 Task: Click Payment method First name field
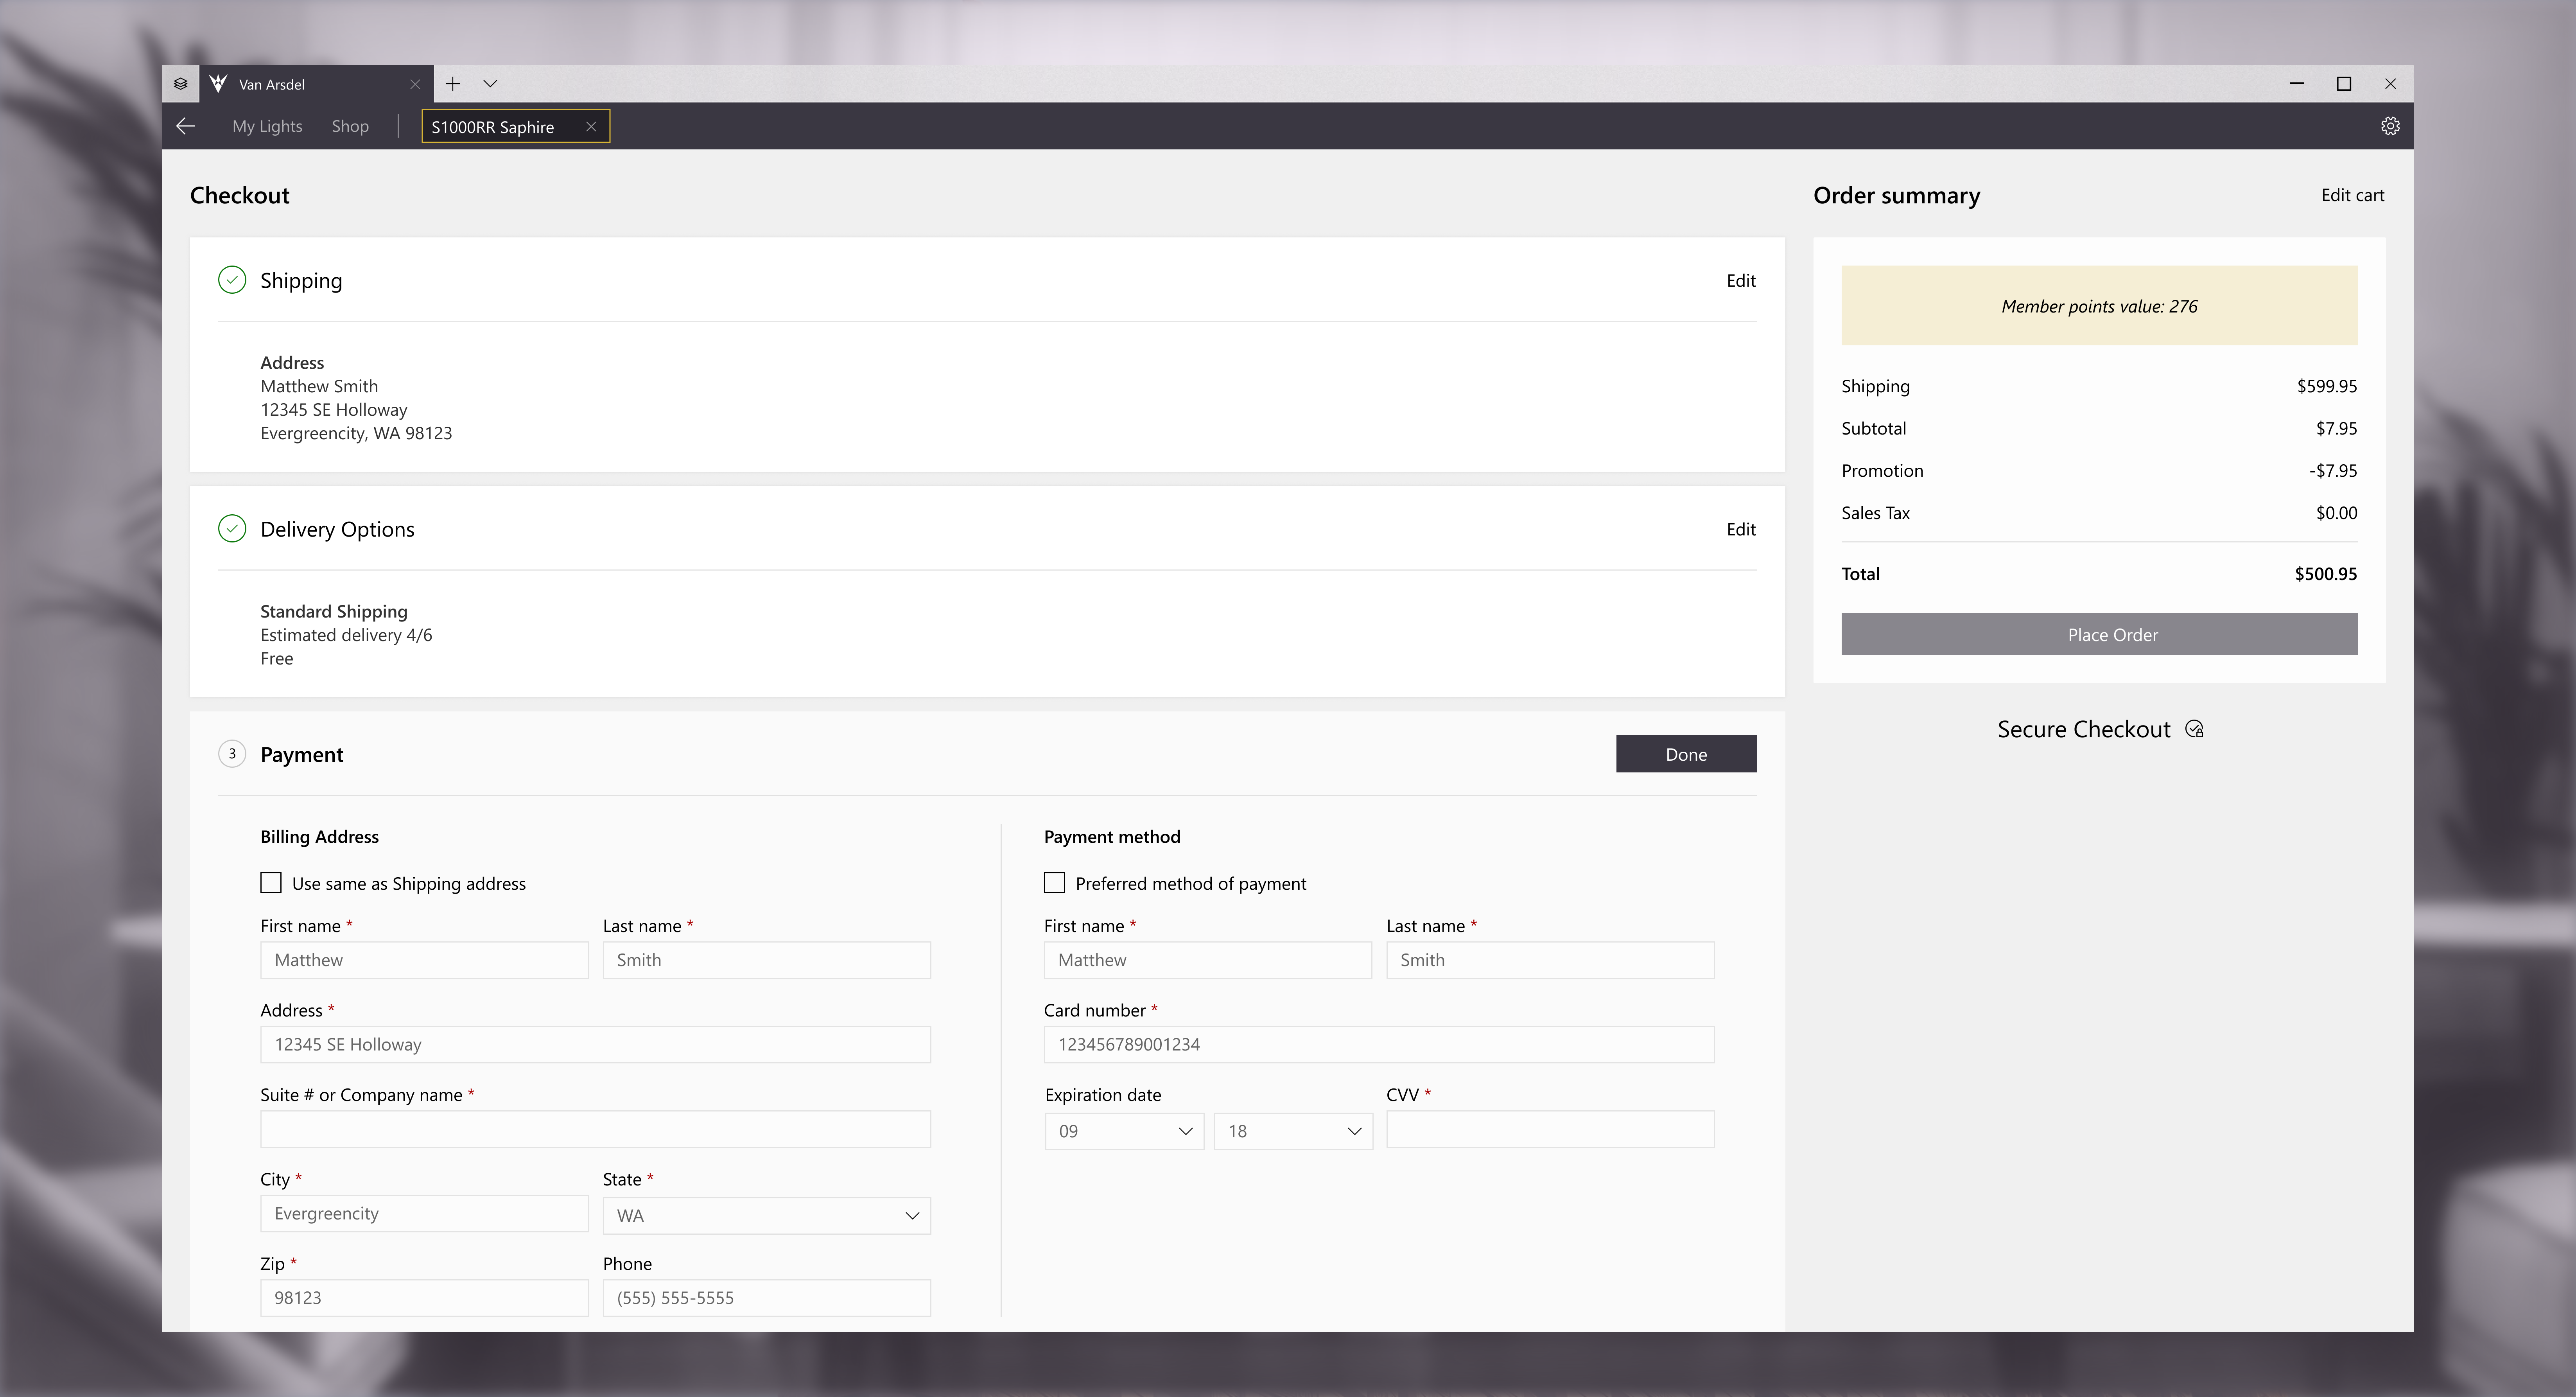[x=1208, y=960]
